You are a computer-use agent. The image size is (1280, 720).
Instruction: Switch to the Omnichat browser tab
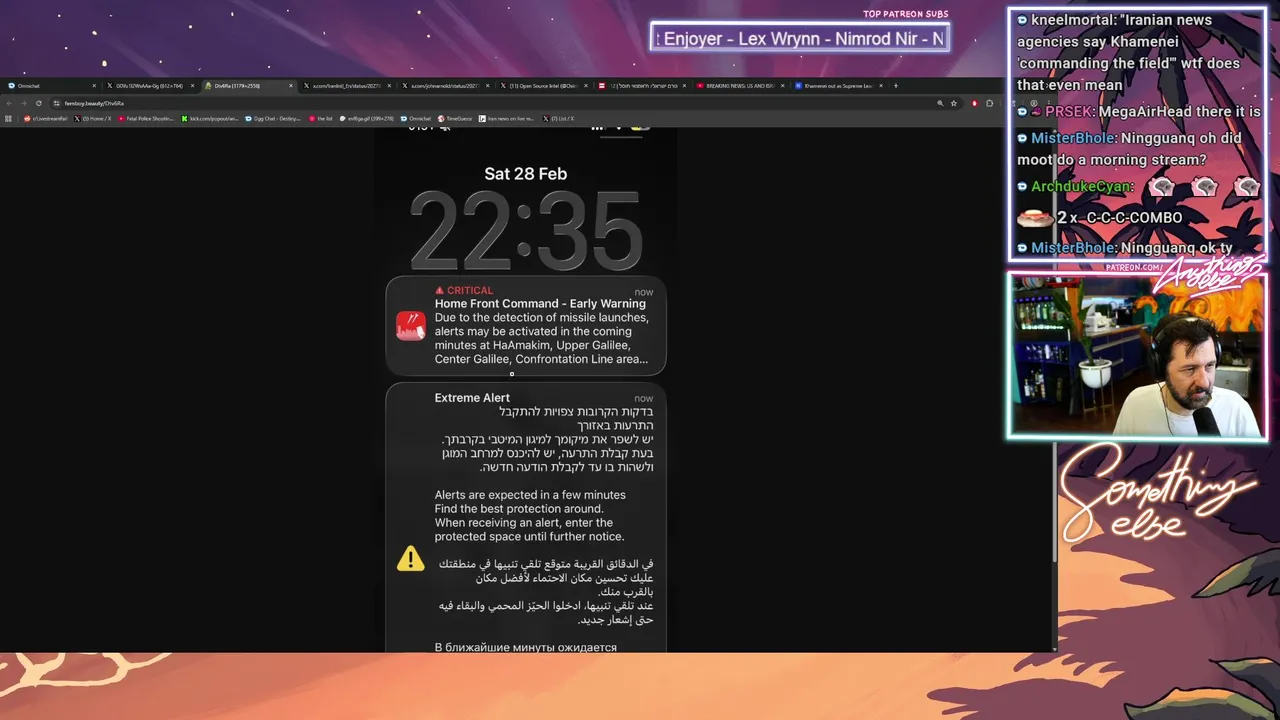click(50, 86)
